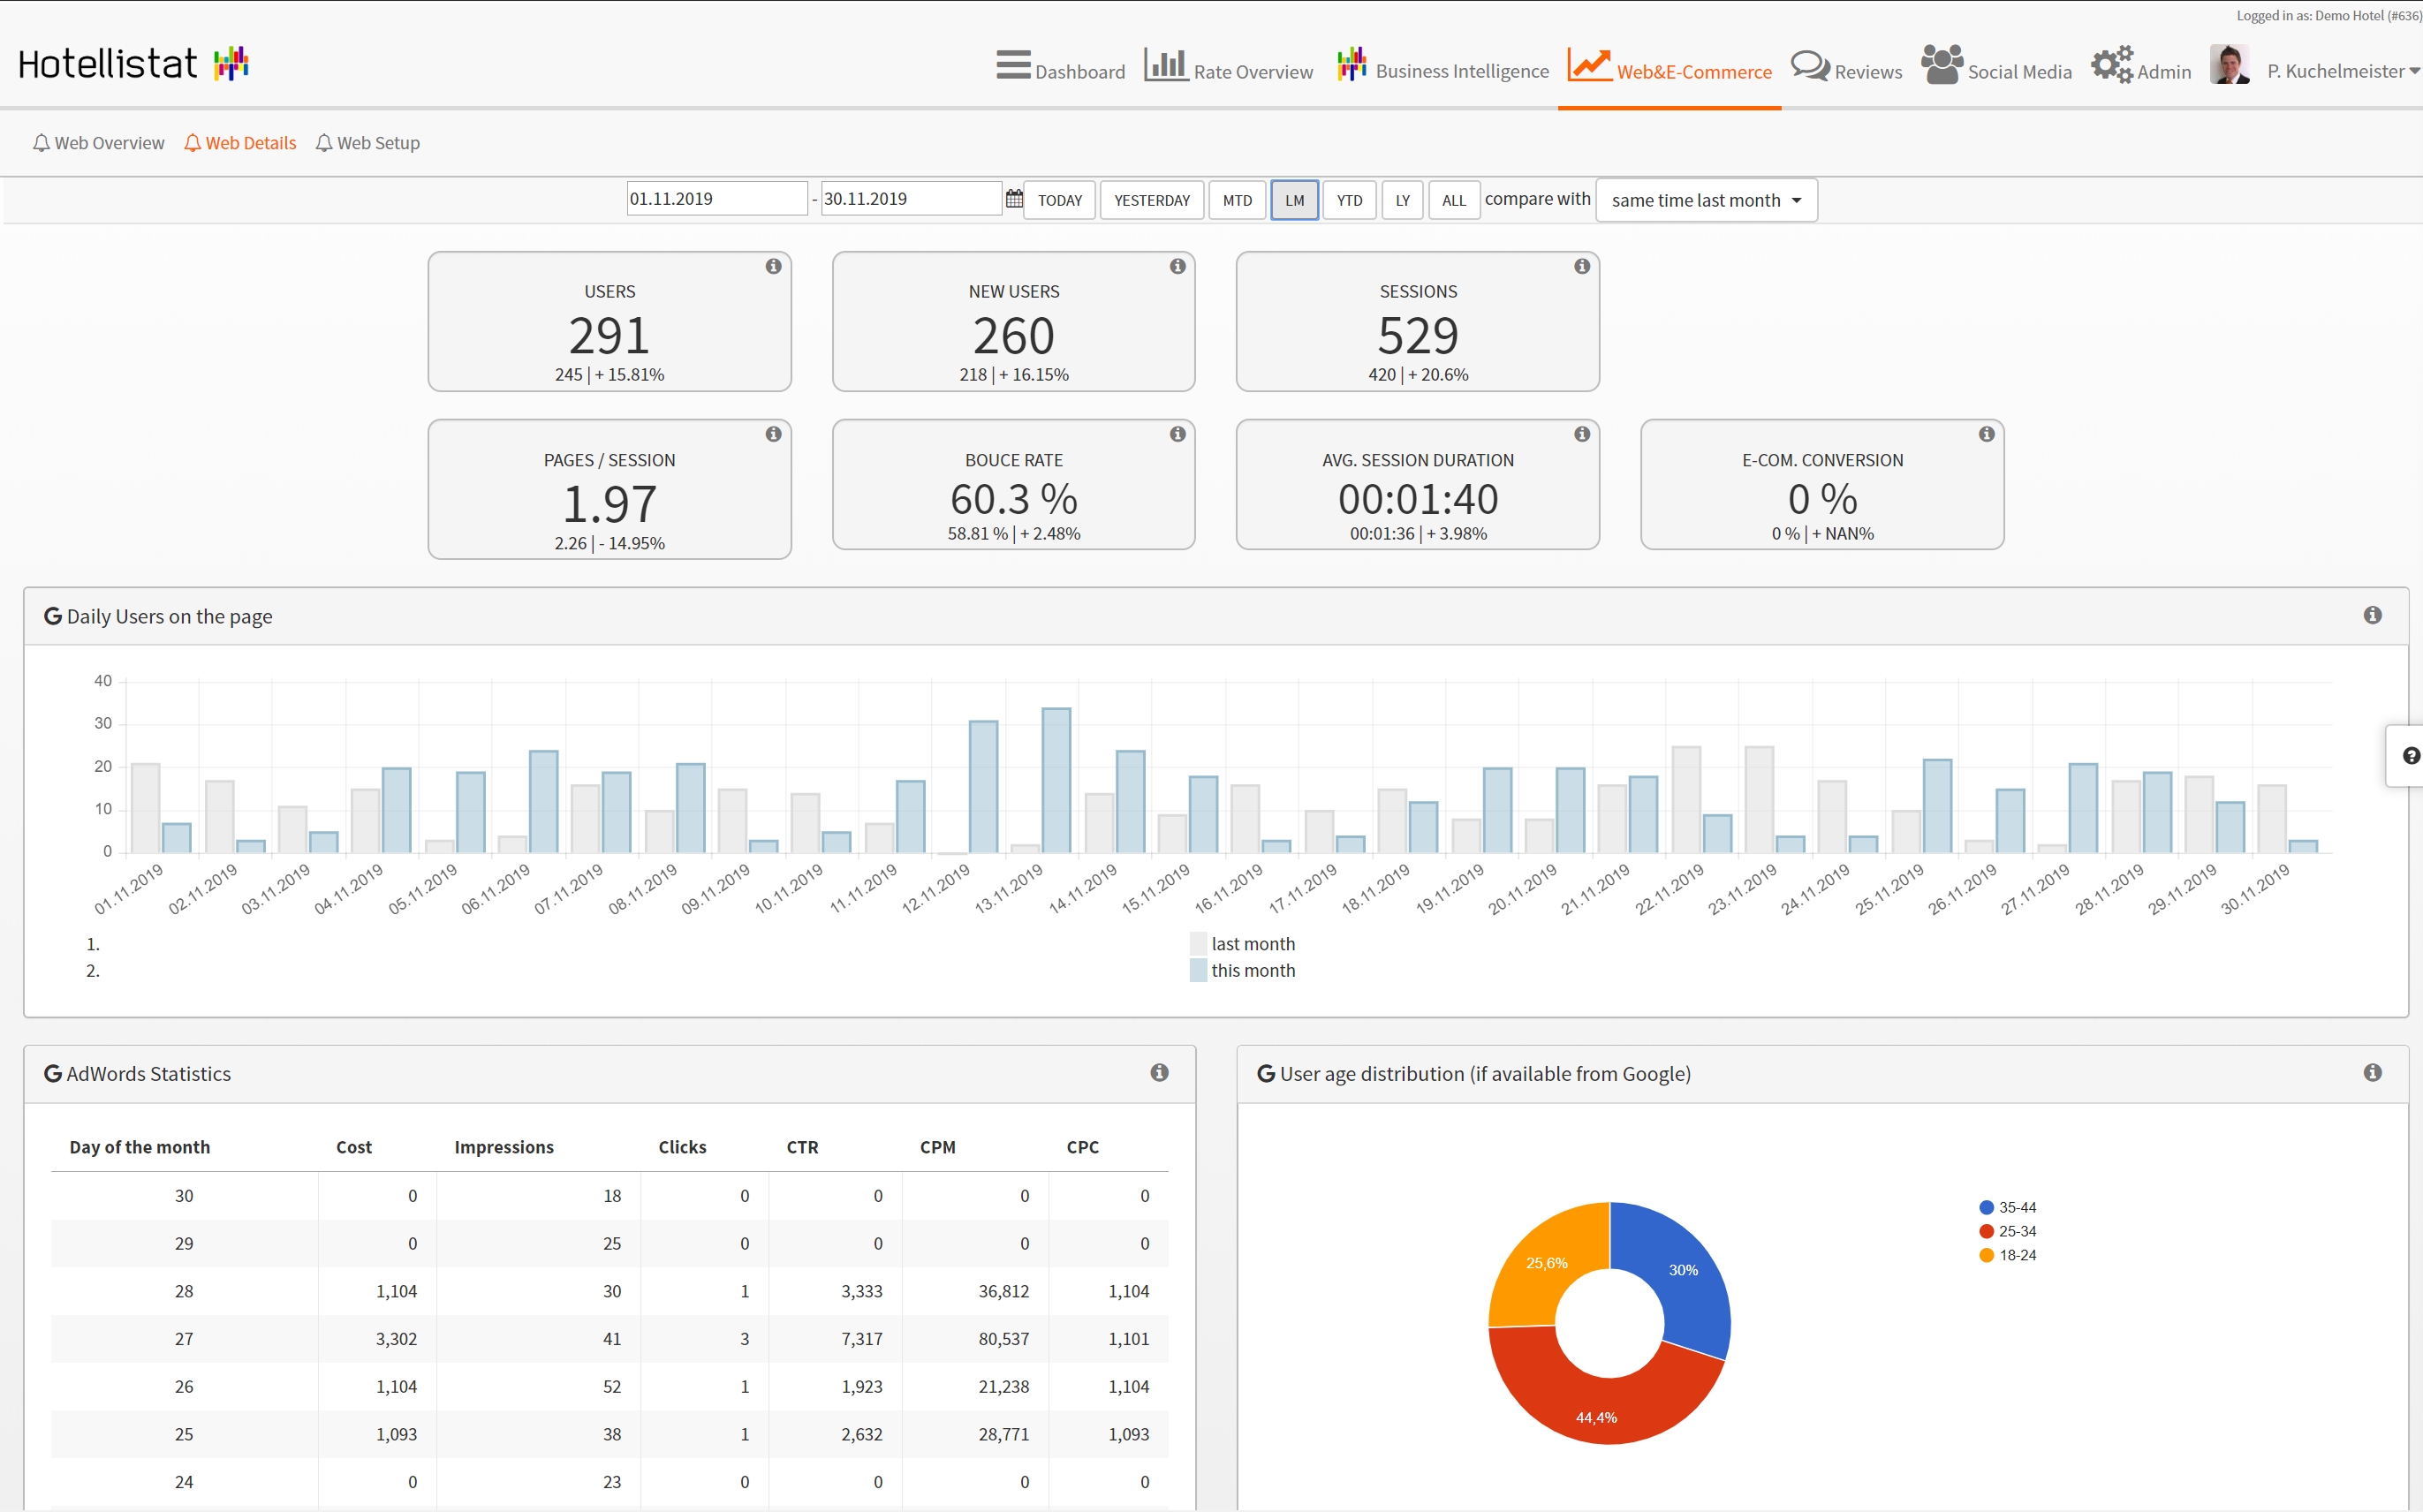Open info icon on USERS card
2423x1512 pixels.
point(773,266)
